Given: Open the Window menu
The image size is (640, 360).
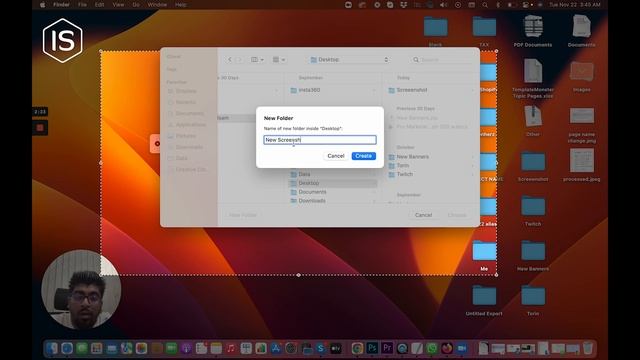Looking at the screenshot, I should (157, 5).
